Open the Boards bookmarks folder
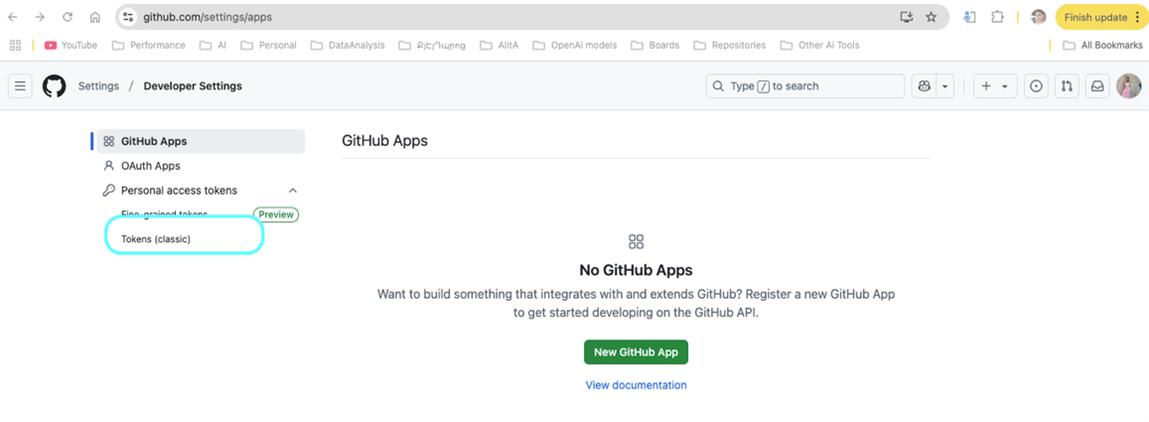The width and height of the screenshot is (1149, 422). point(655,45)
